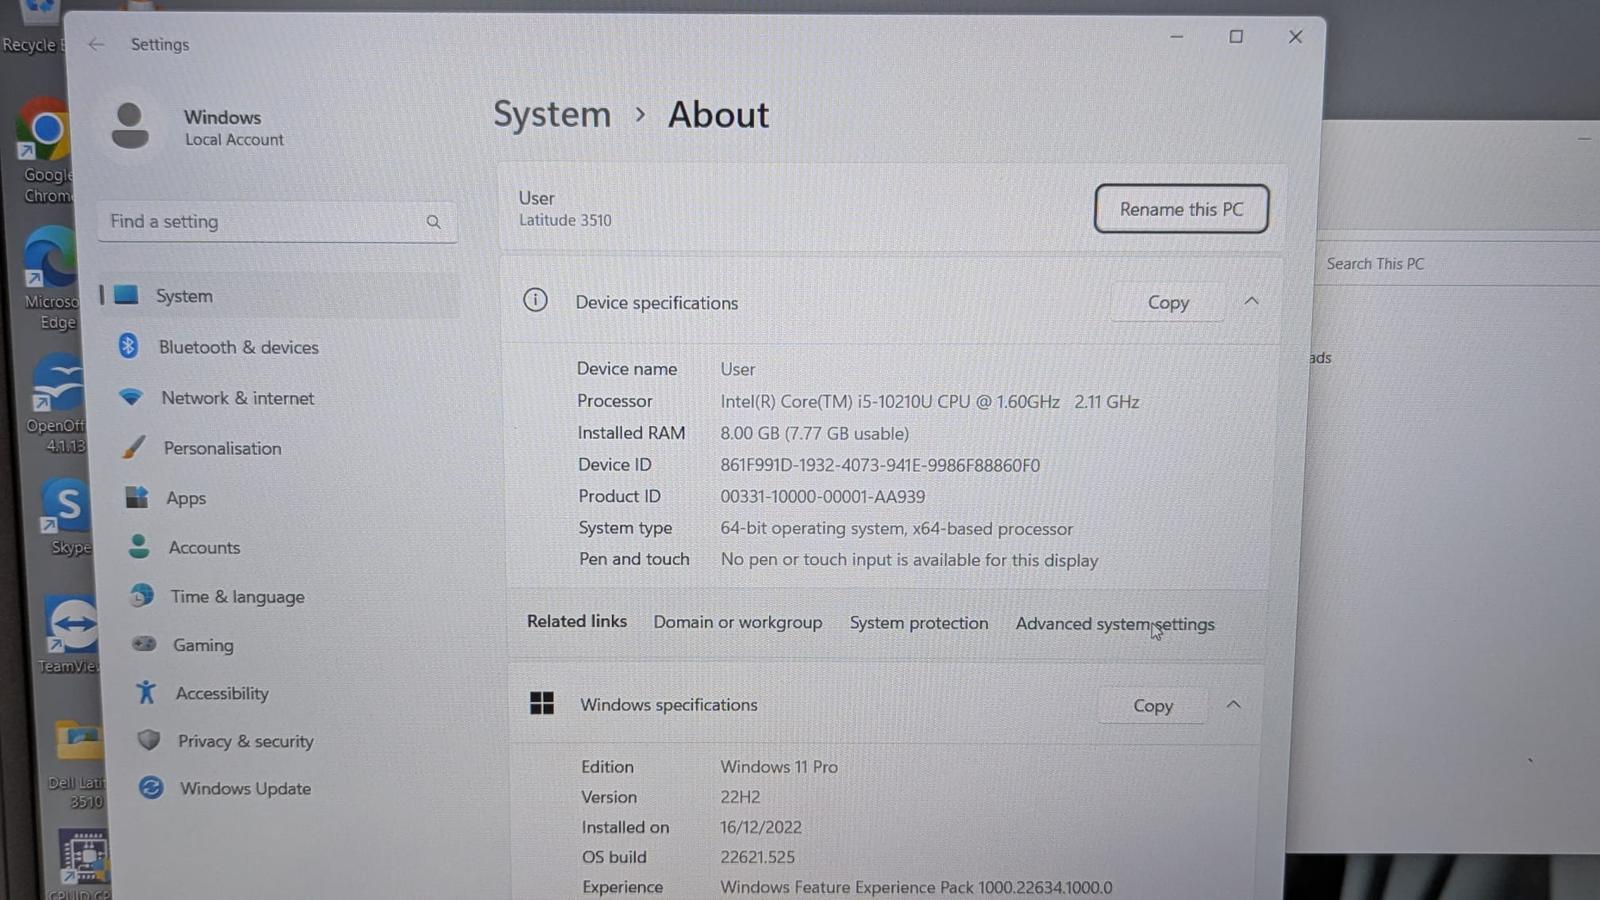Collapse the Device specifications section
This screenshot has width=1600, height=900.
pyautogui.click(x=1251, y=301)
